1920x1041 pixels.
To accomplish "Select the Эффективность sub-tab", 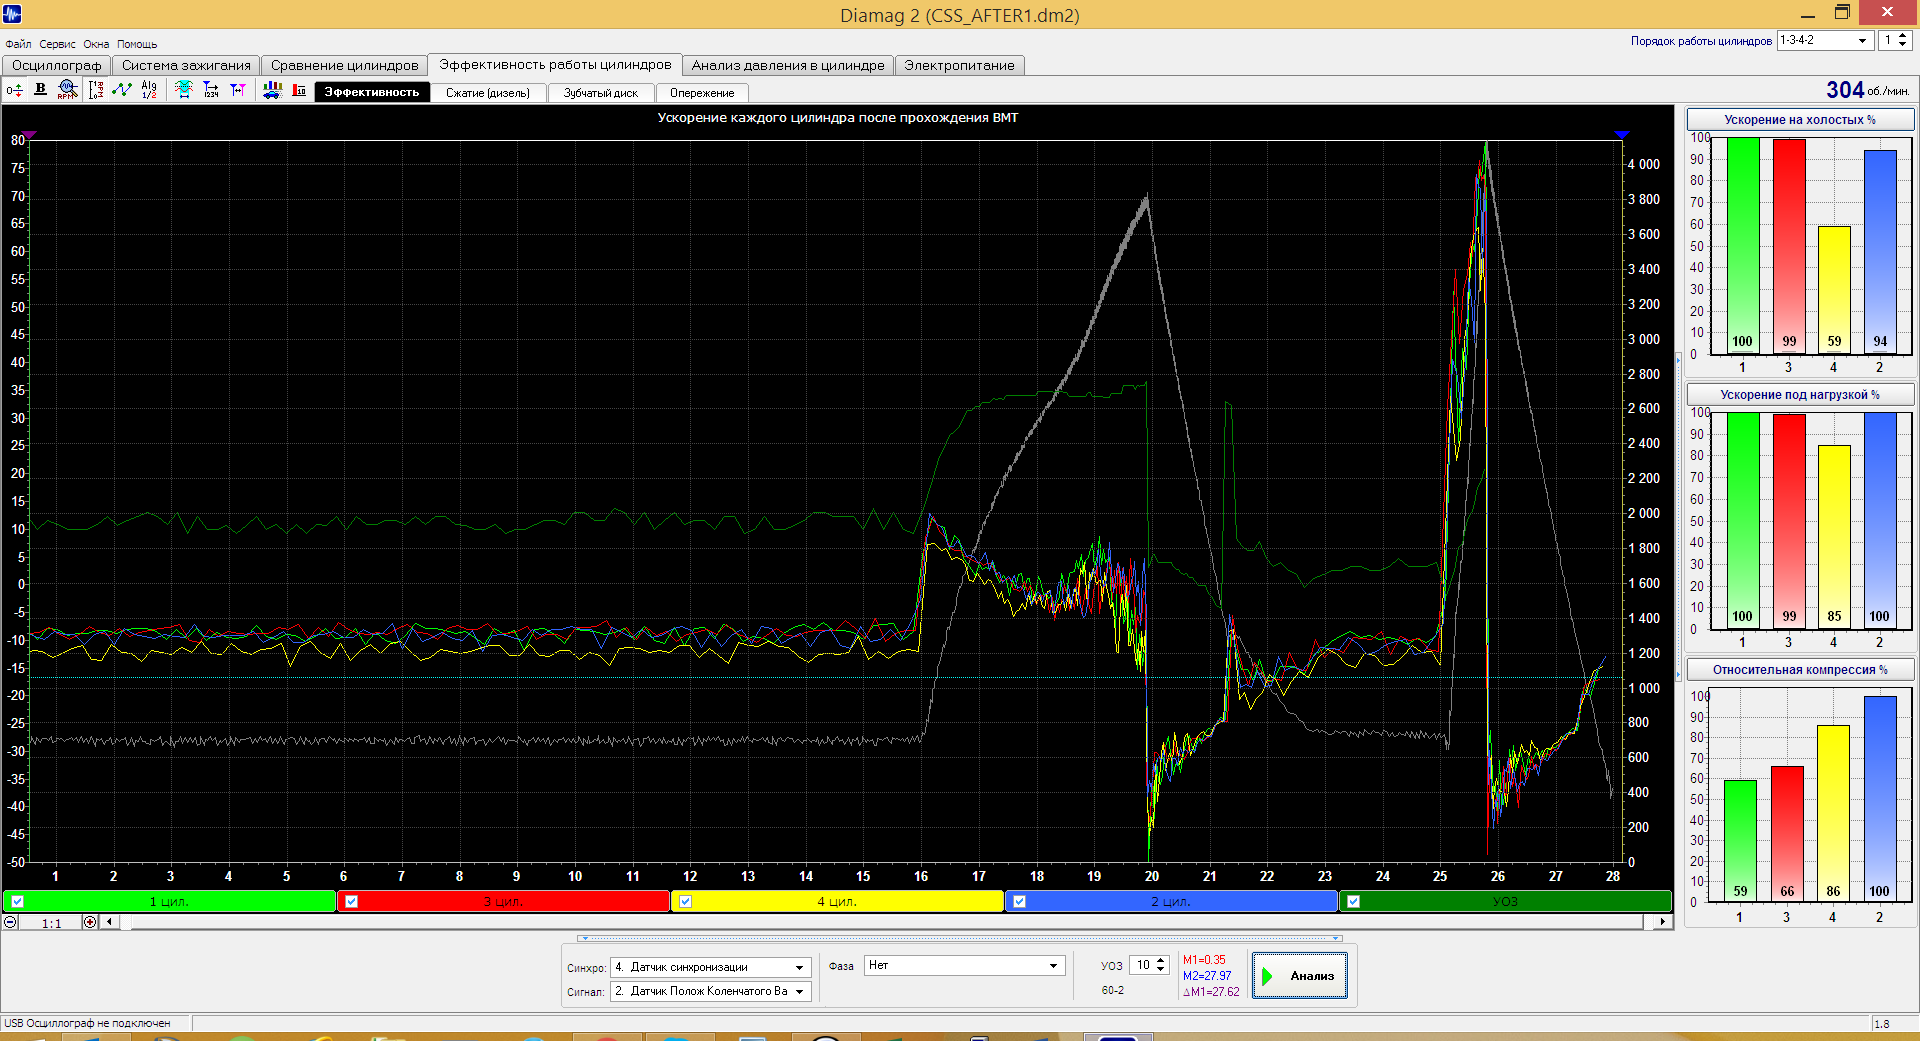I will pyautogui.click(x=372, y=92).
